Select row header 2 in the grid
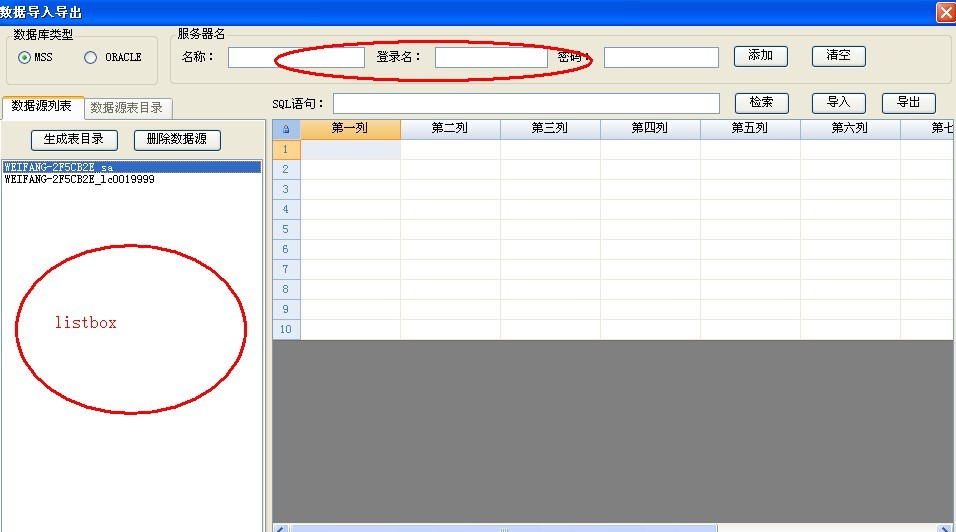 pyautogui.click(x=286, y=169)
